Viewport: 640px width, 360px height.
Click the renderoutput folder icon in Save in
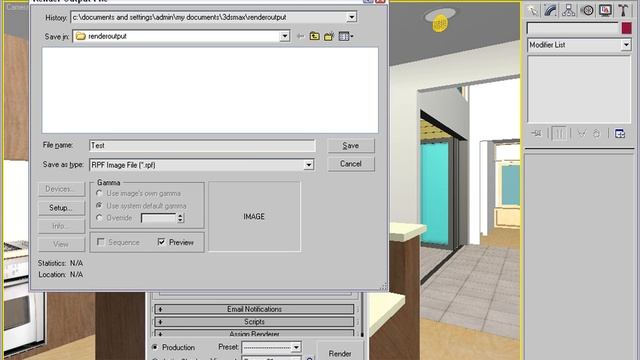pyautogui.click(x=80, y=36)
